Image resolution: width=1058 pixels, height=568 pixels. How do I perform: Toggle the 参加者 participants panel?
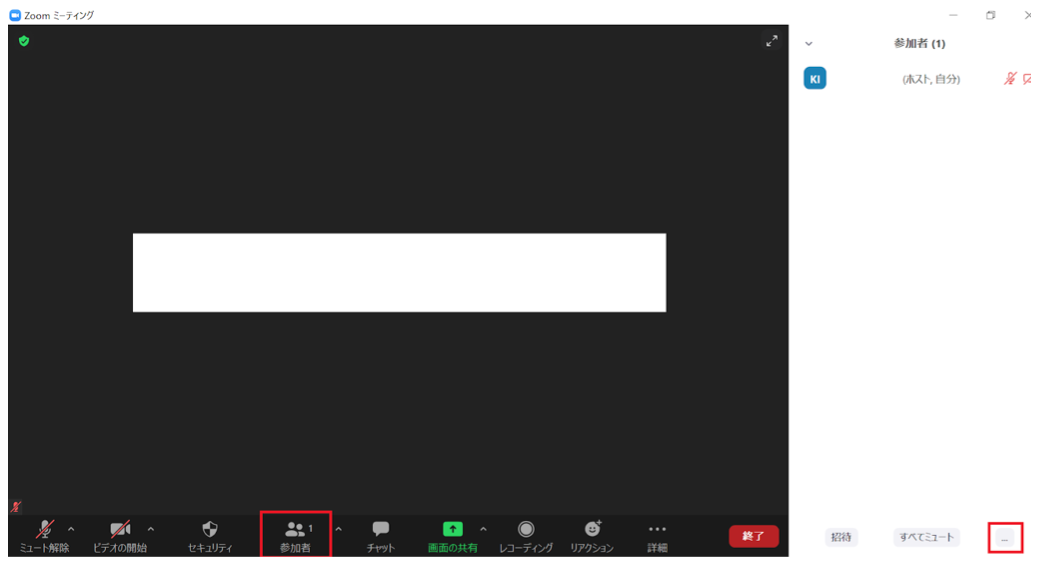pyautogui.click(x=295, y=535)
